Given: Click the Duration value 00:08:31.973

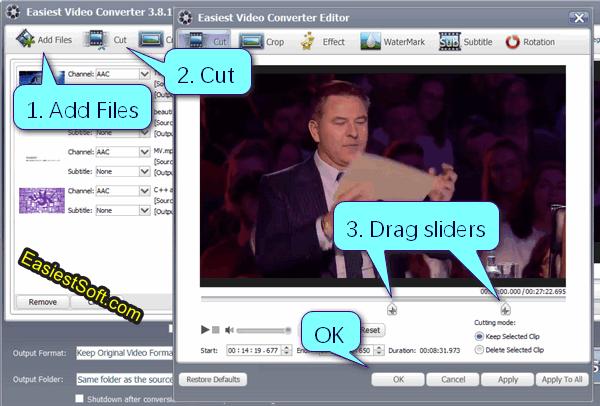Looking at the screenshot, I should [x=440, y=351].
